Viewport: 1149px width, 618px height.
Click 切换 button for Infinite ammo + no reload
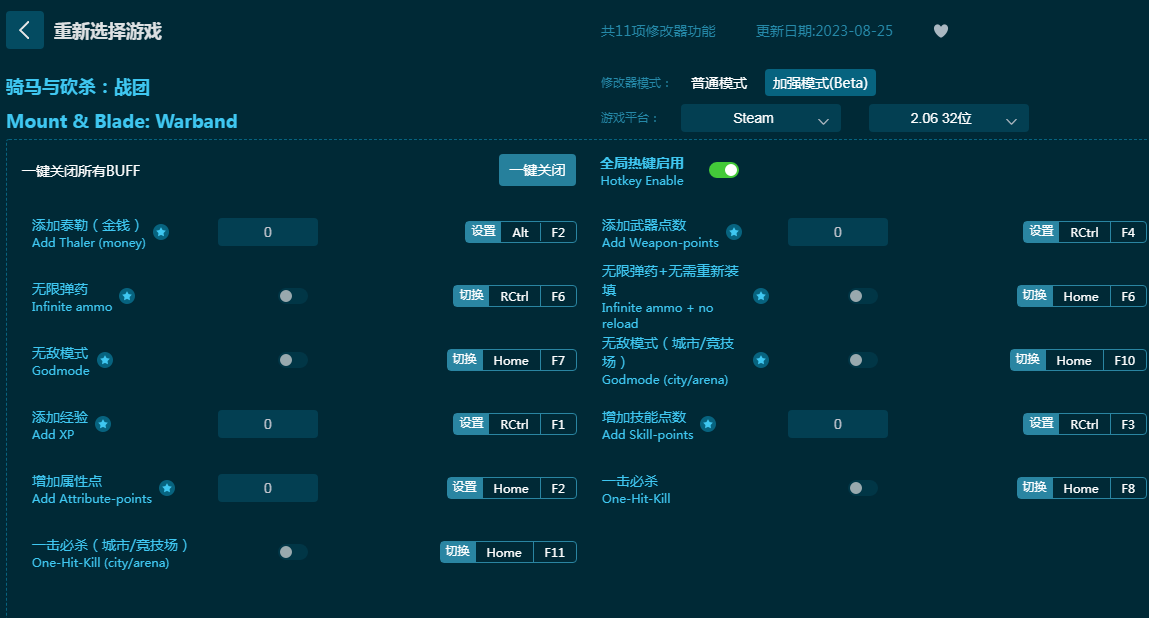tap(1035, 295)
